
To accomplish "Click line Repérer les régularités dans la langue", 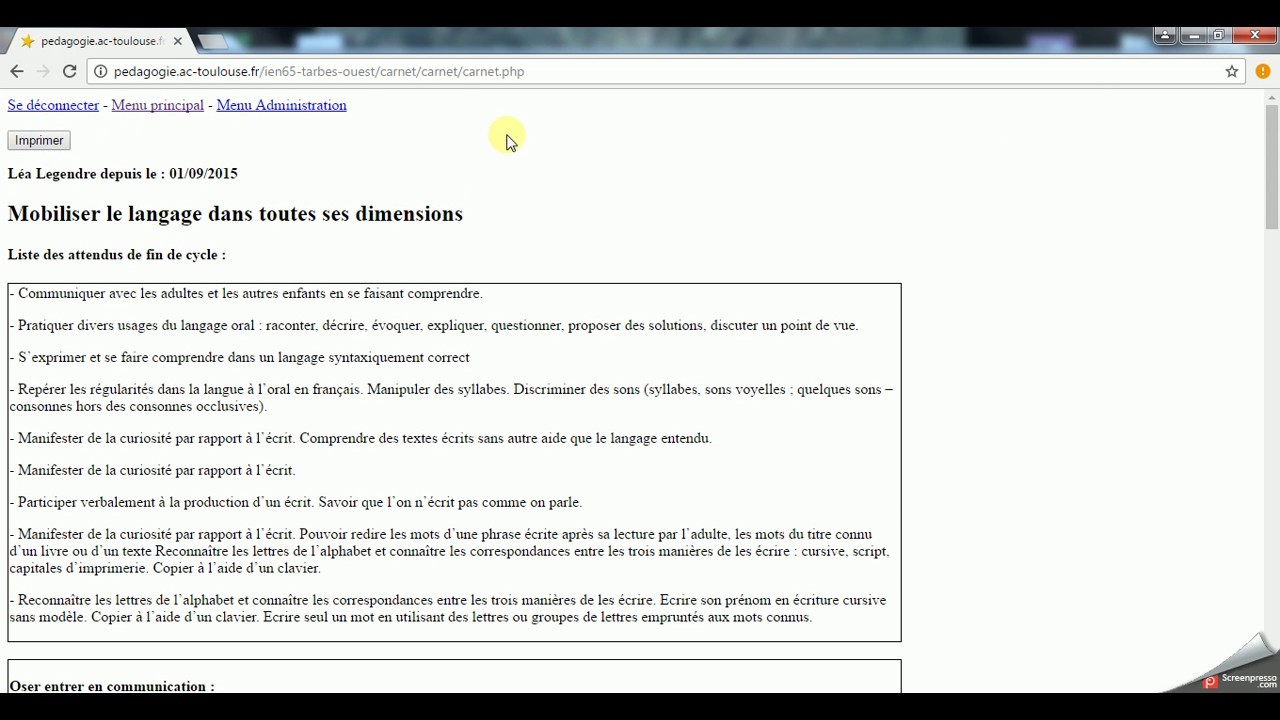I will tap(451, 398).
